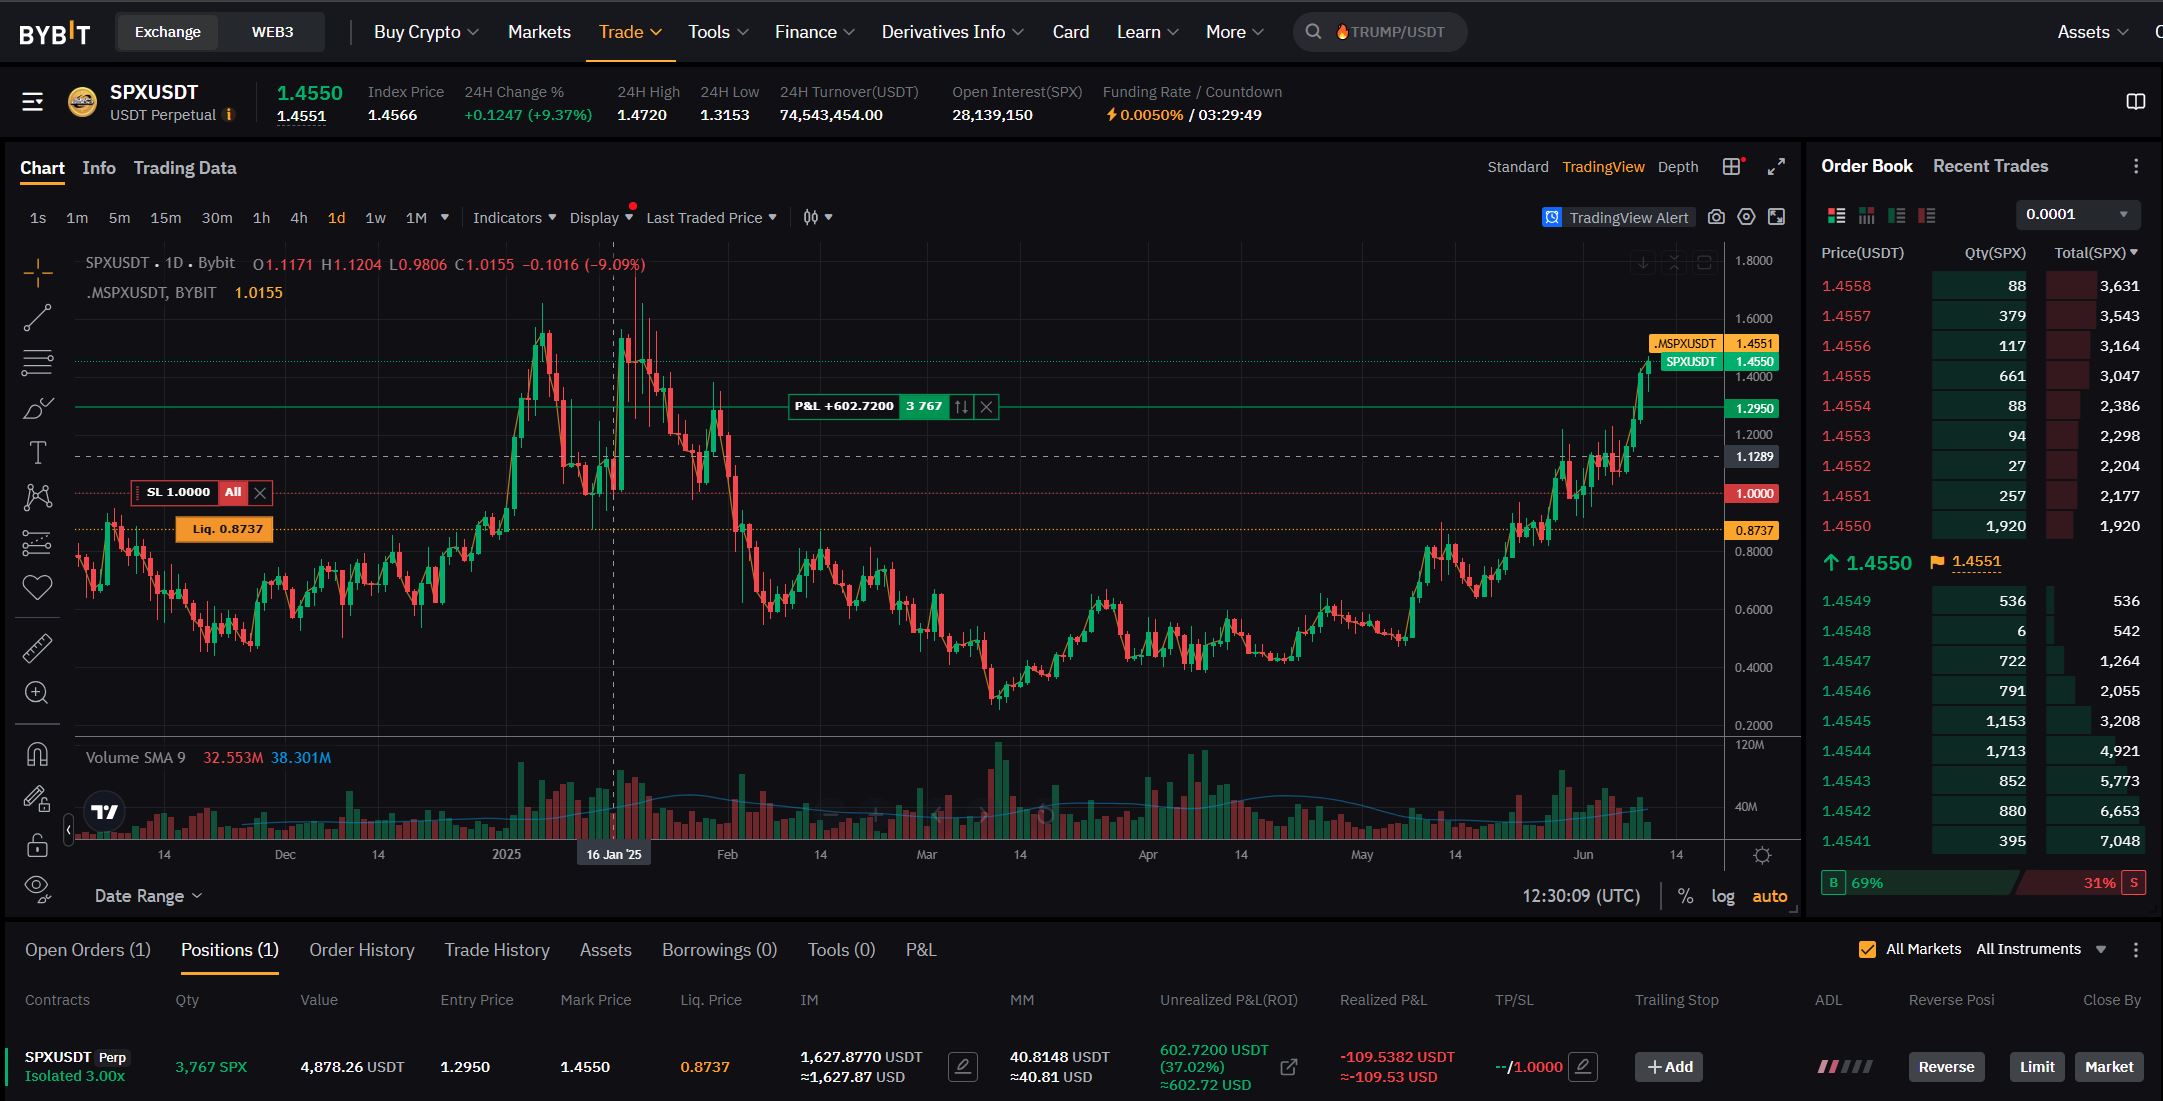Open the candlestick chart type dropdown

tap(817, 217)
